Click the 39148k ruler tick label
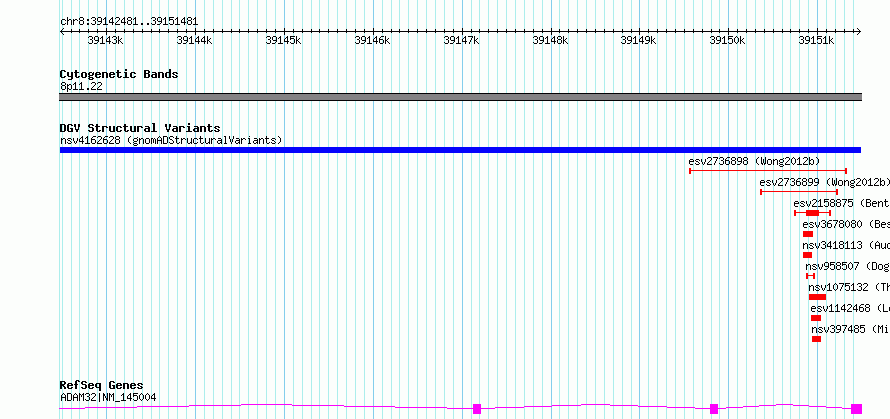 [x=550, y=40]
